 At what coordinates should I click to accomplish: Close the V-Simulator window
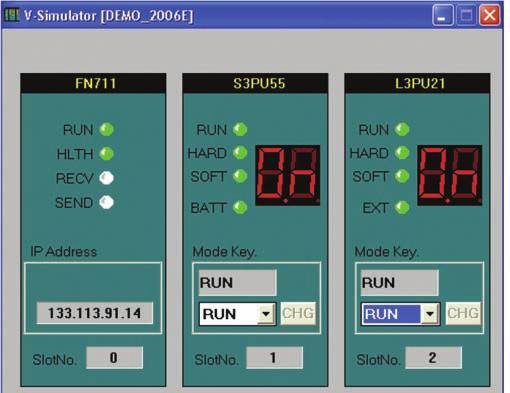489,15
